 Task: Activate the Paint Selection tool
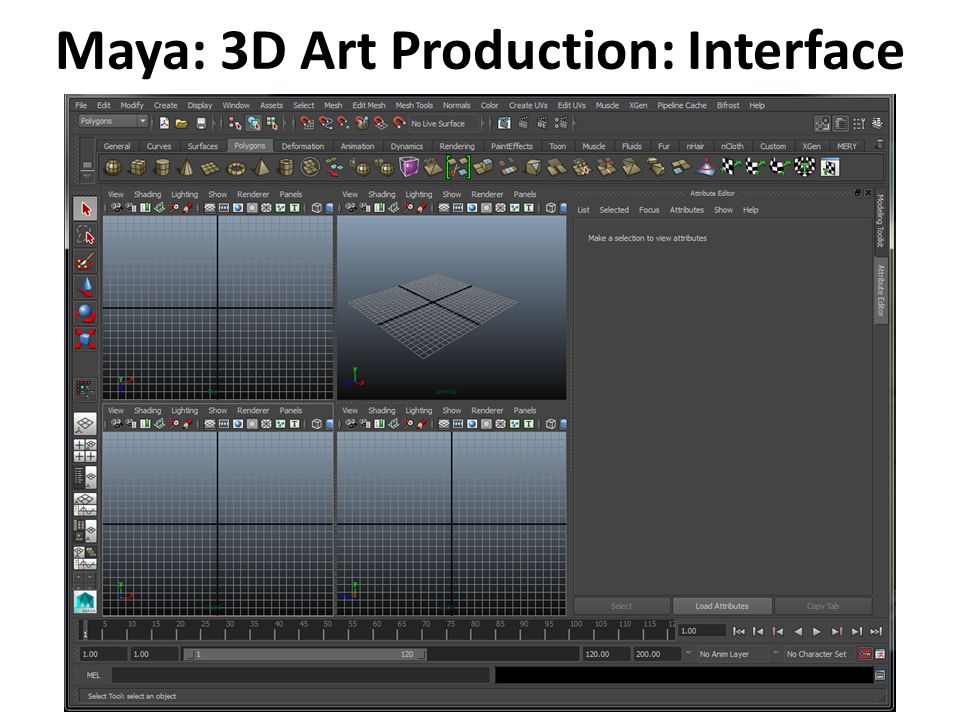point(85,261)
